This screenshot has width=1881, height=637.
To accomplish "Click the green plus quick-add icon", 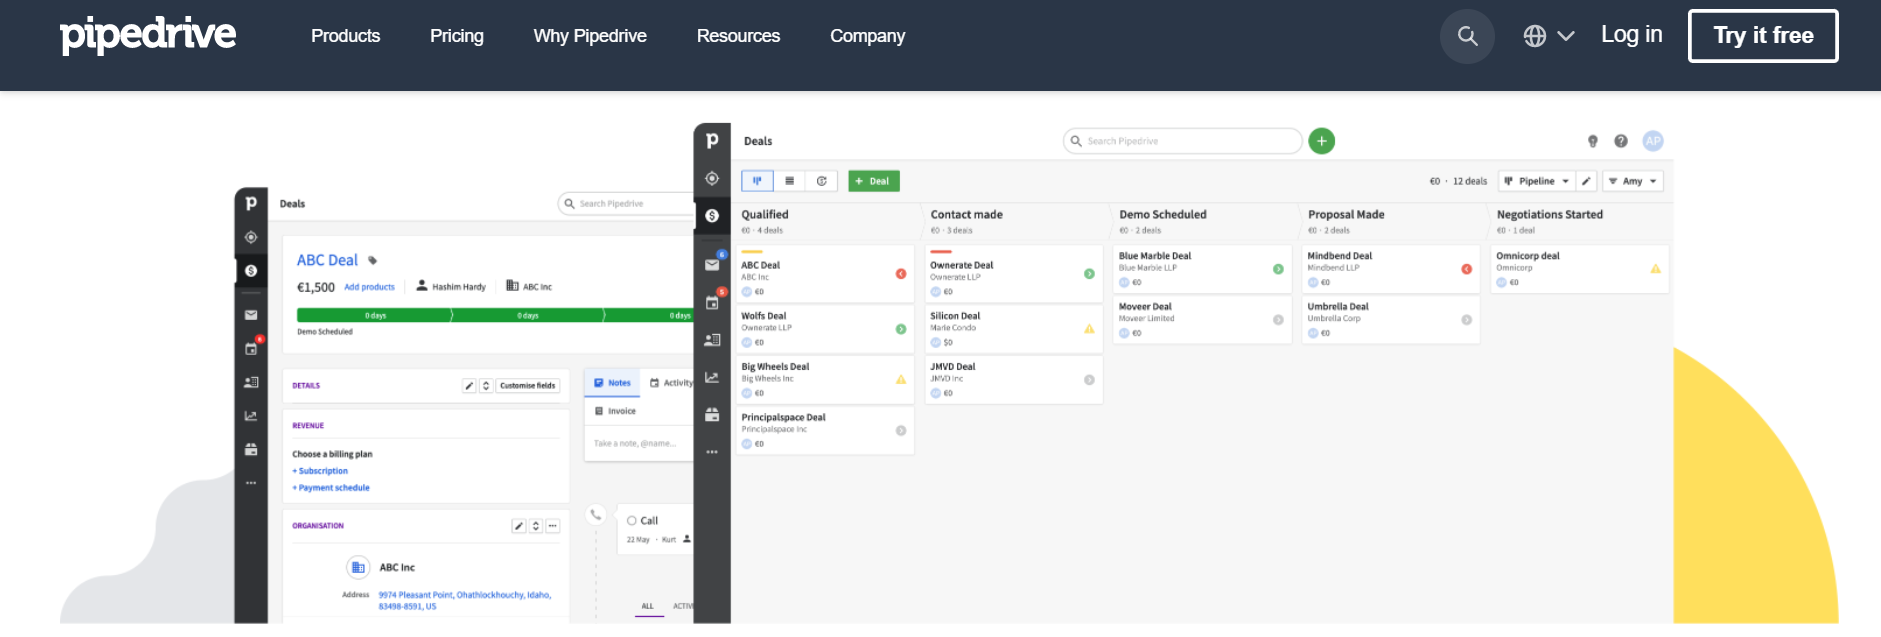I will click(1321, 141).
